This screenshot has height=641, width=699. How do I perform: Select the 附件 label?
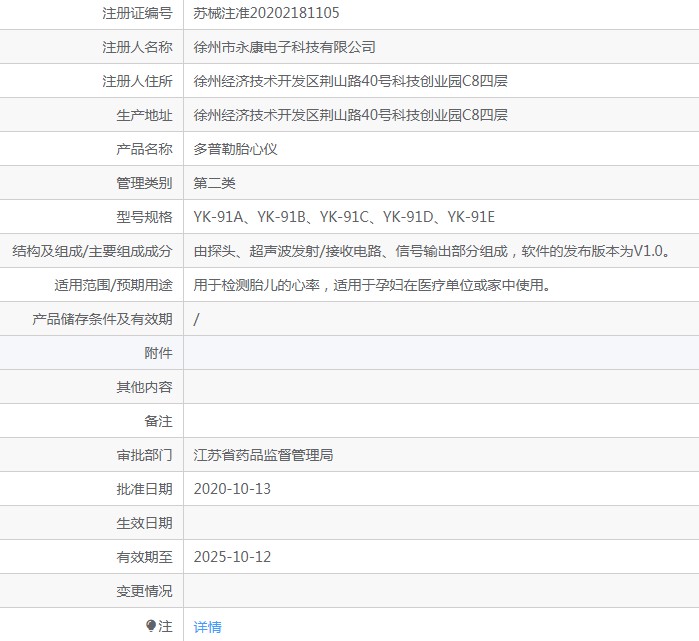pyautogui.click(x=158, y=353)
